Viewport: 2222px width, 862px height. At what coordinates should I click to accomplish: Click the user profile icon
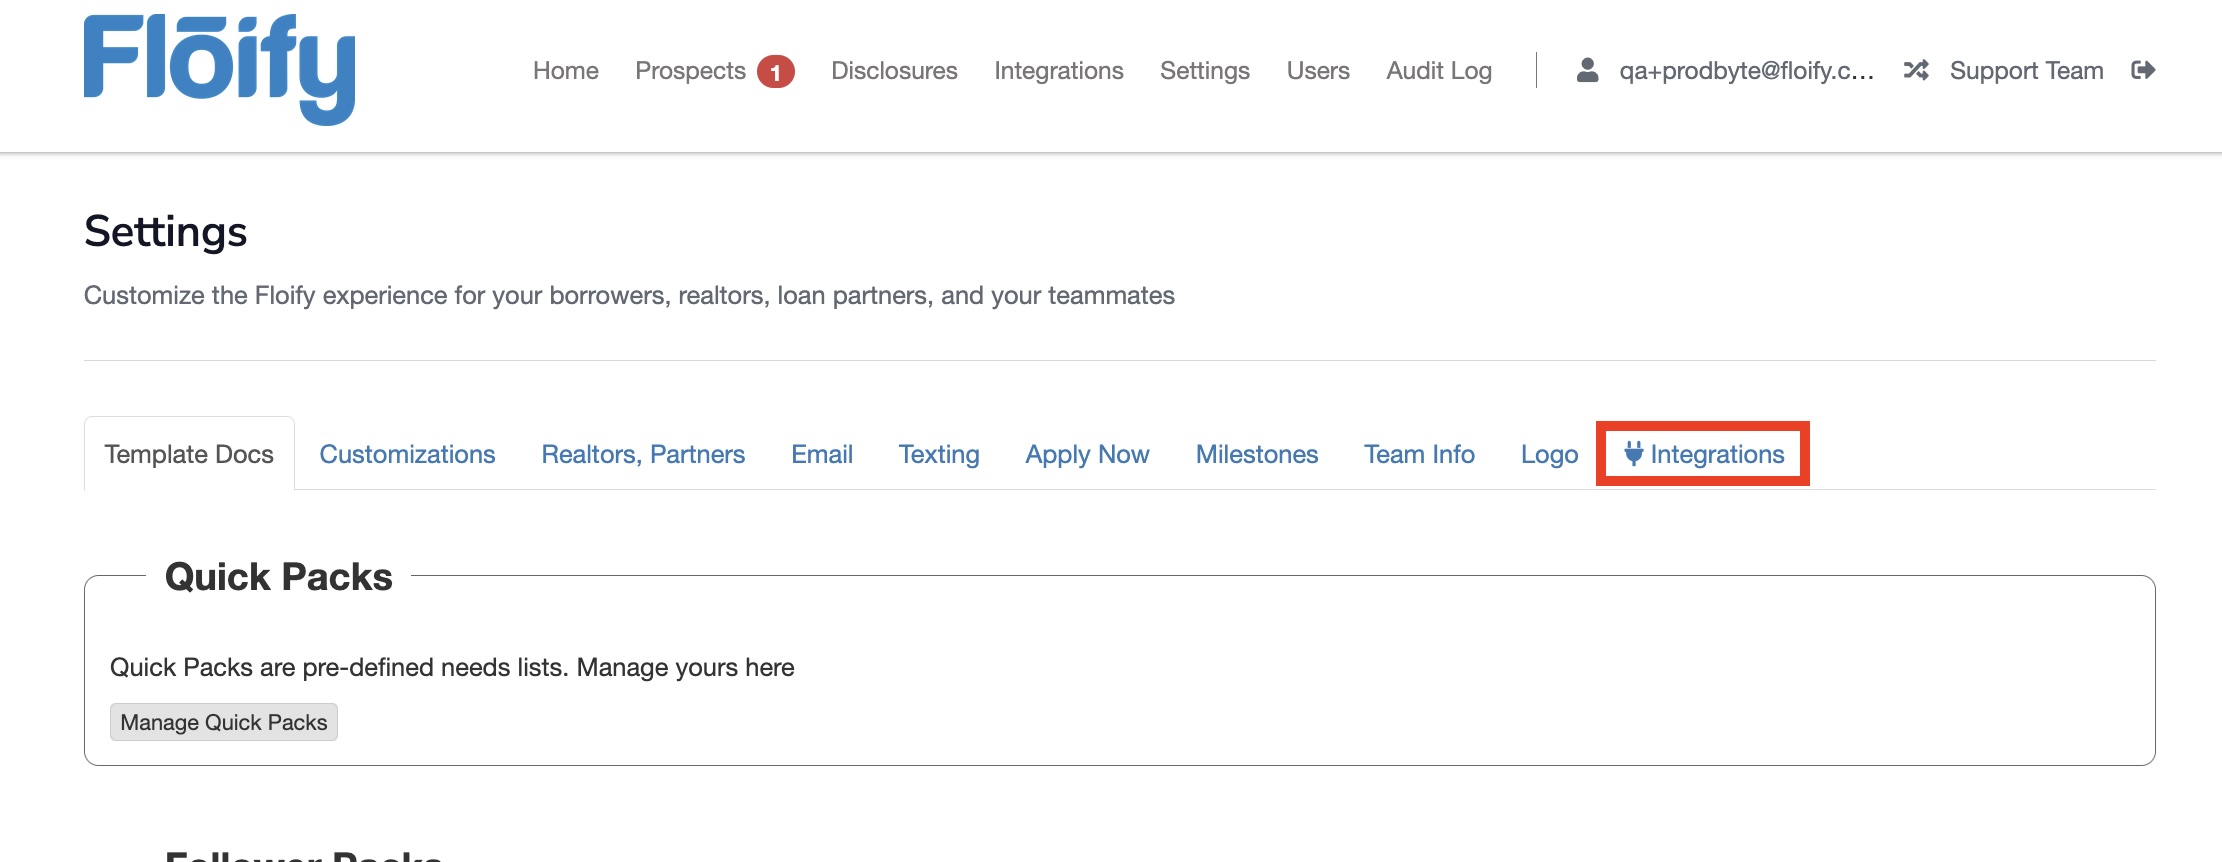tap(1587, 70)
